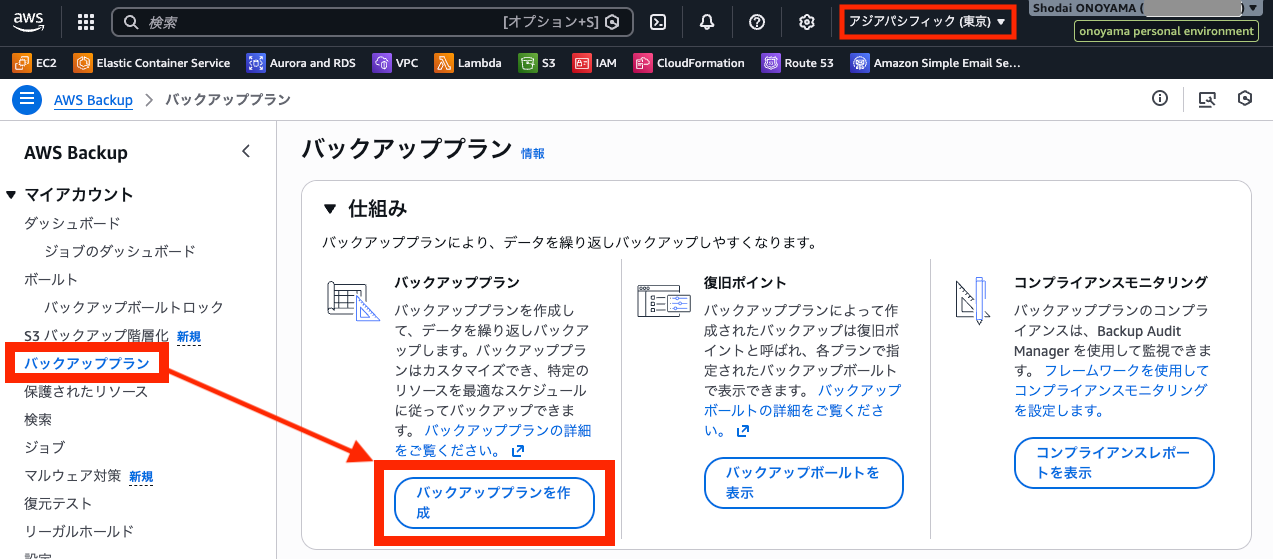
Task: Open バックアップボールトロック in sidebar
Action: [x=134, y=307]
